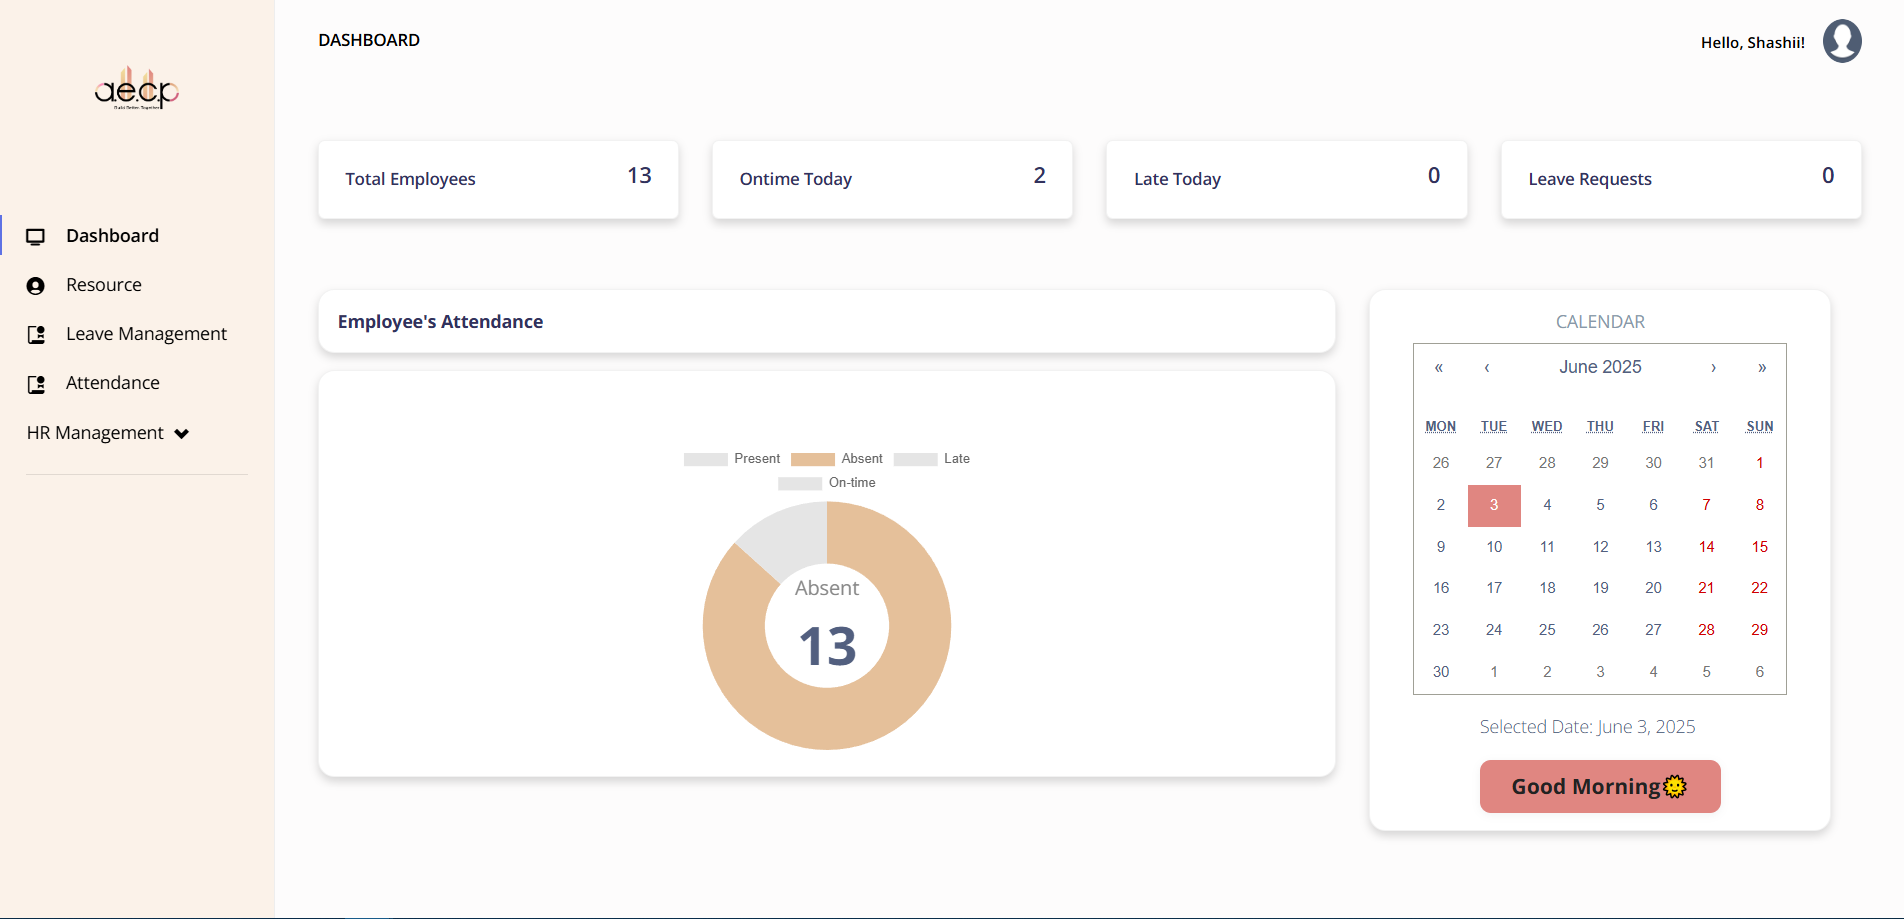Toggle the Absent legend swatch in chart
The height and width of the screenshot is (919, 1904).
tap(812, 459)
